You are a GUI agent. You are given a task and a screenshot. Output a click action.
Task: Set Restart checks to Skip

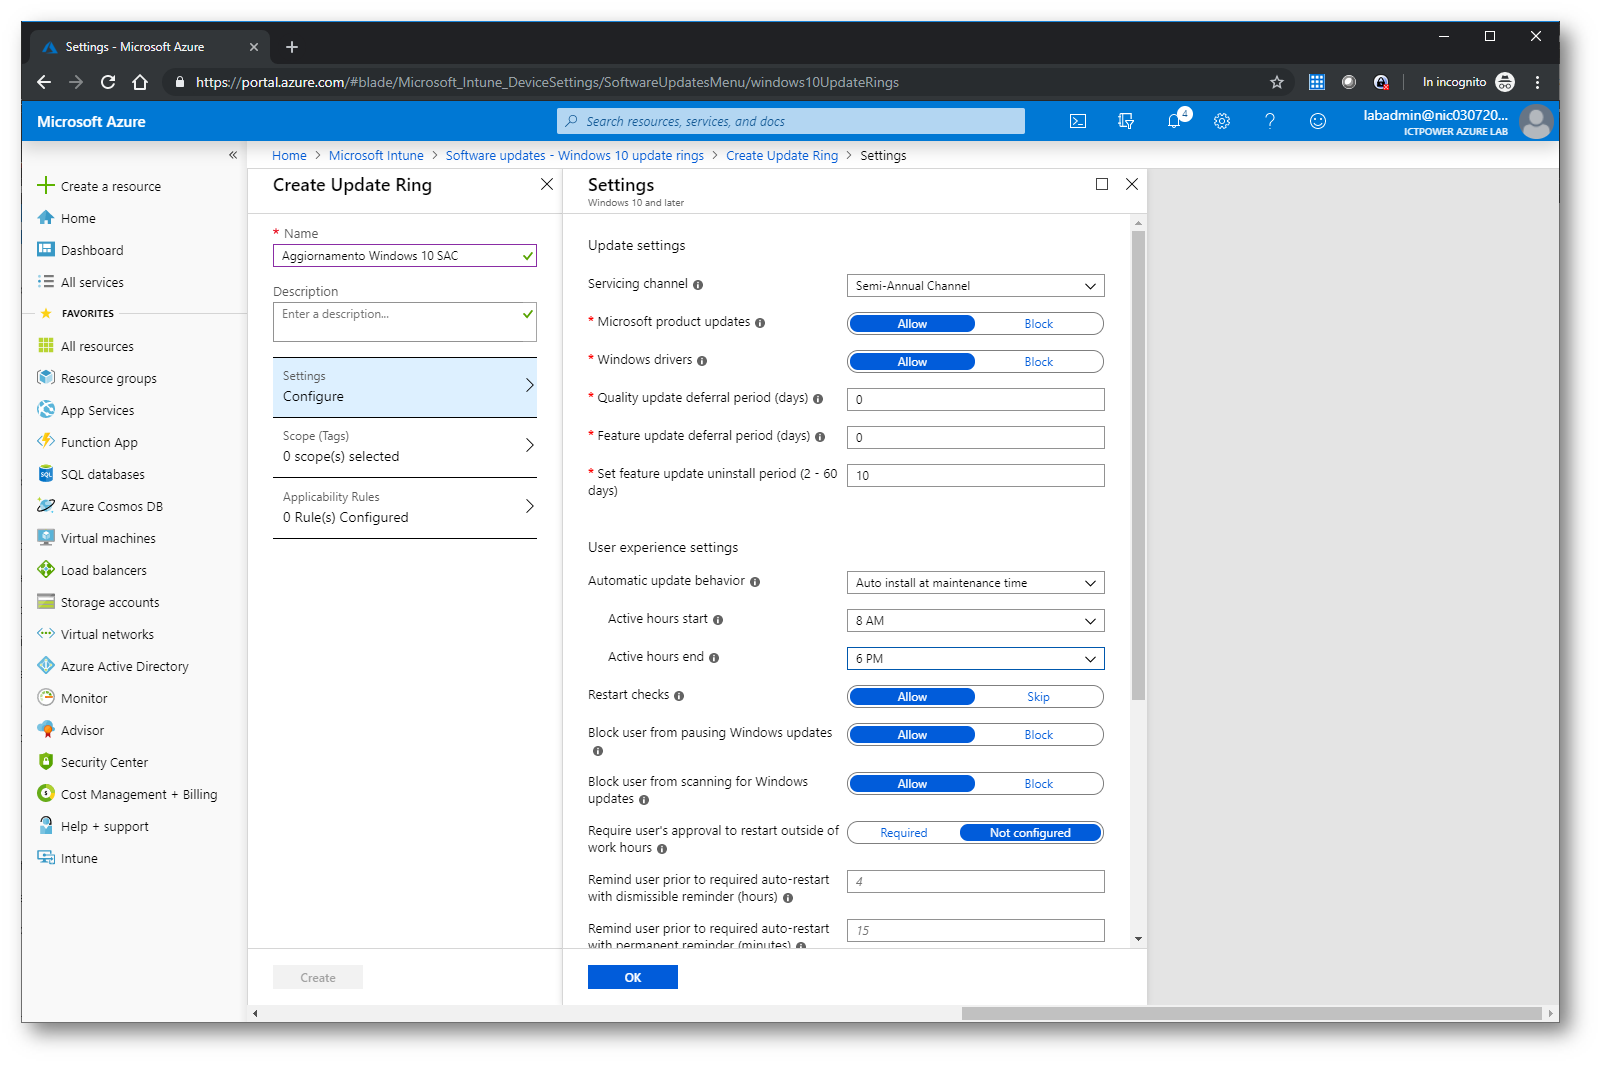[x=1038, y=697]
